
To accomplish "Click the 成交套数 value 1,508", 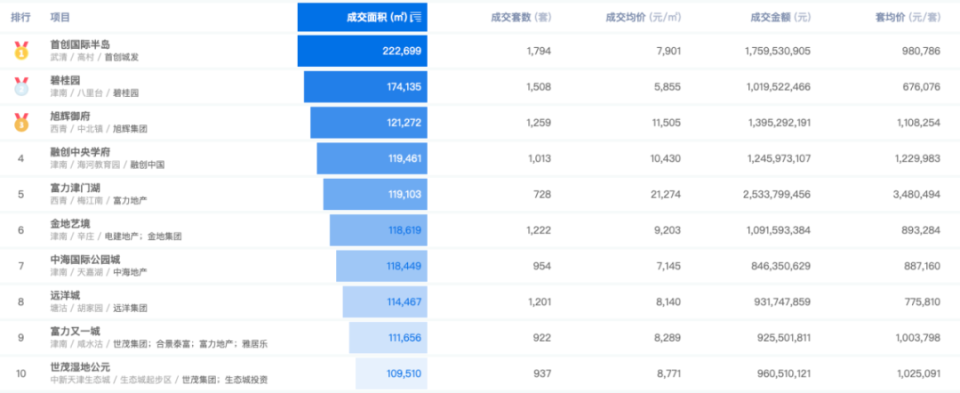I will (x=539, y=87).
